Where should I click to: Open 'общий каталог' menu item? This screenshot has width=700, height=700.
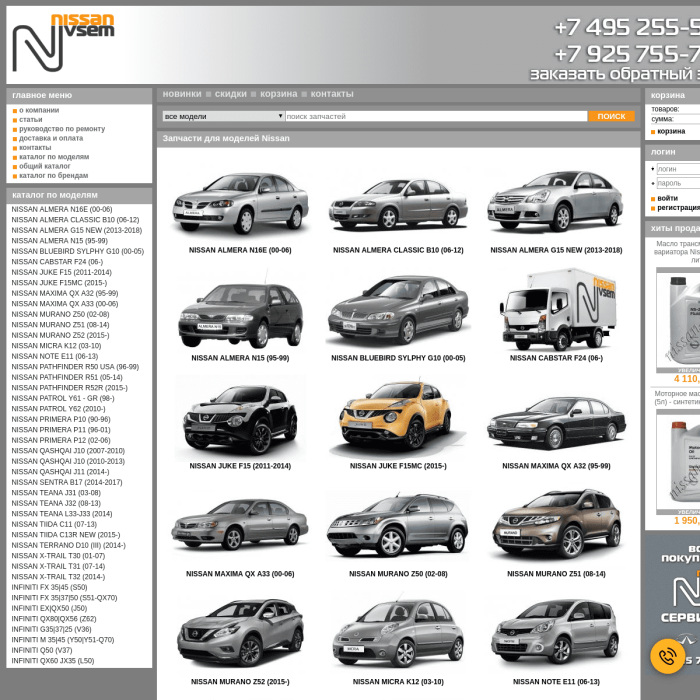(x=45, y=167)
